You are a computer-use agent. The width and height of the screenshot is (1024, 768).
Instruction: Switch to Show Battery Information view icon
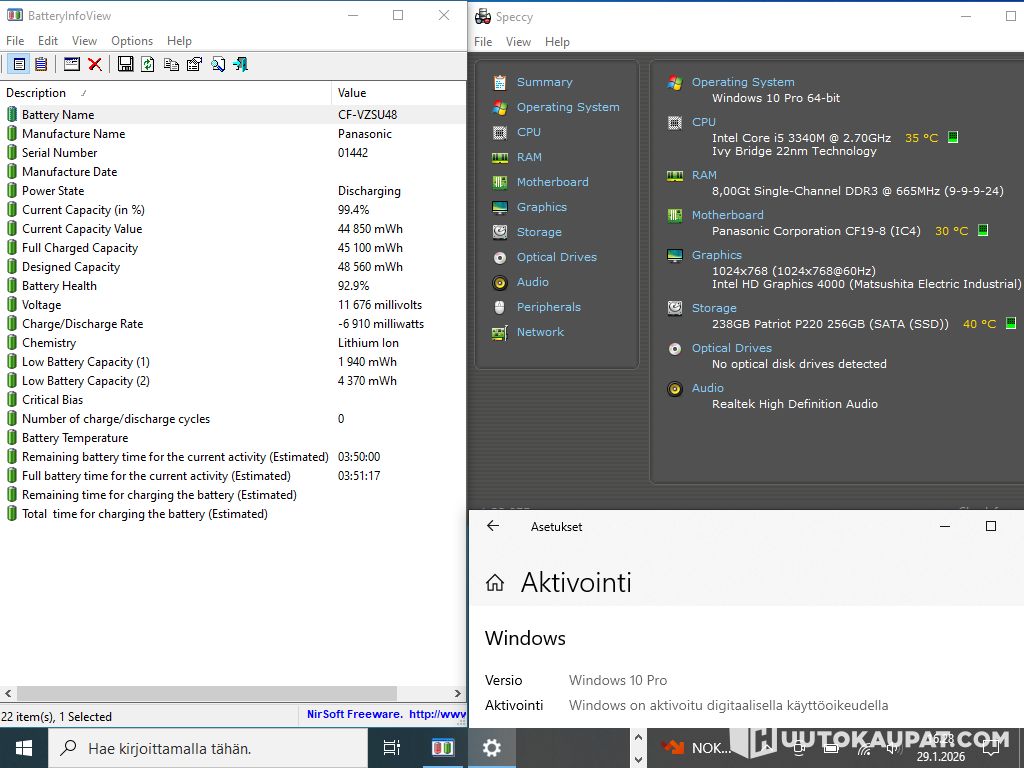pyautogui.click(x=18, y=64)
